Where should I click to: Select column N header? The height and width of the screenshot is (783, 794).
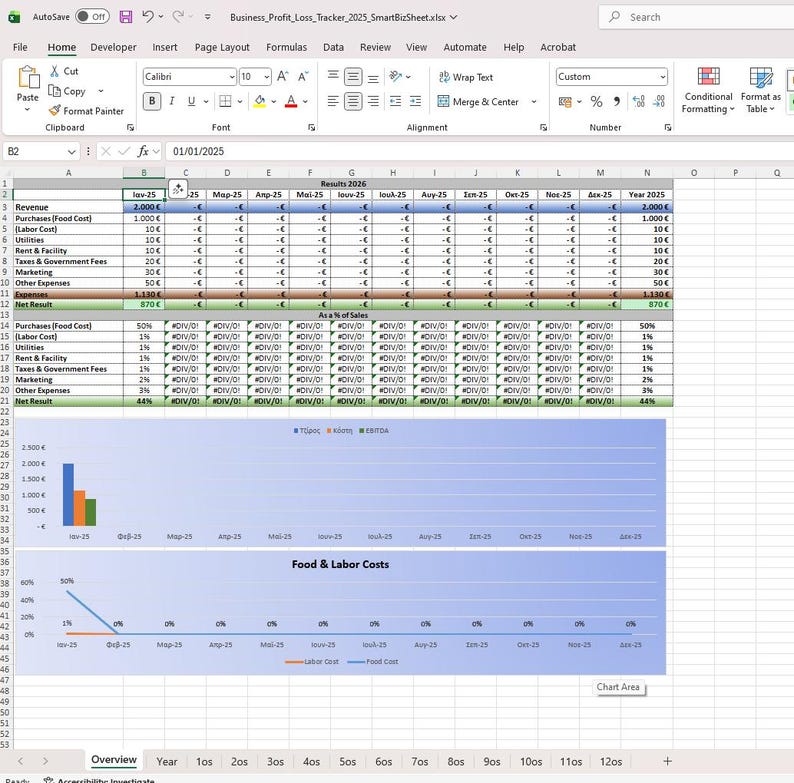pyautogui.click(x=647, y=173)
